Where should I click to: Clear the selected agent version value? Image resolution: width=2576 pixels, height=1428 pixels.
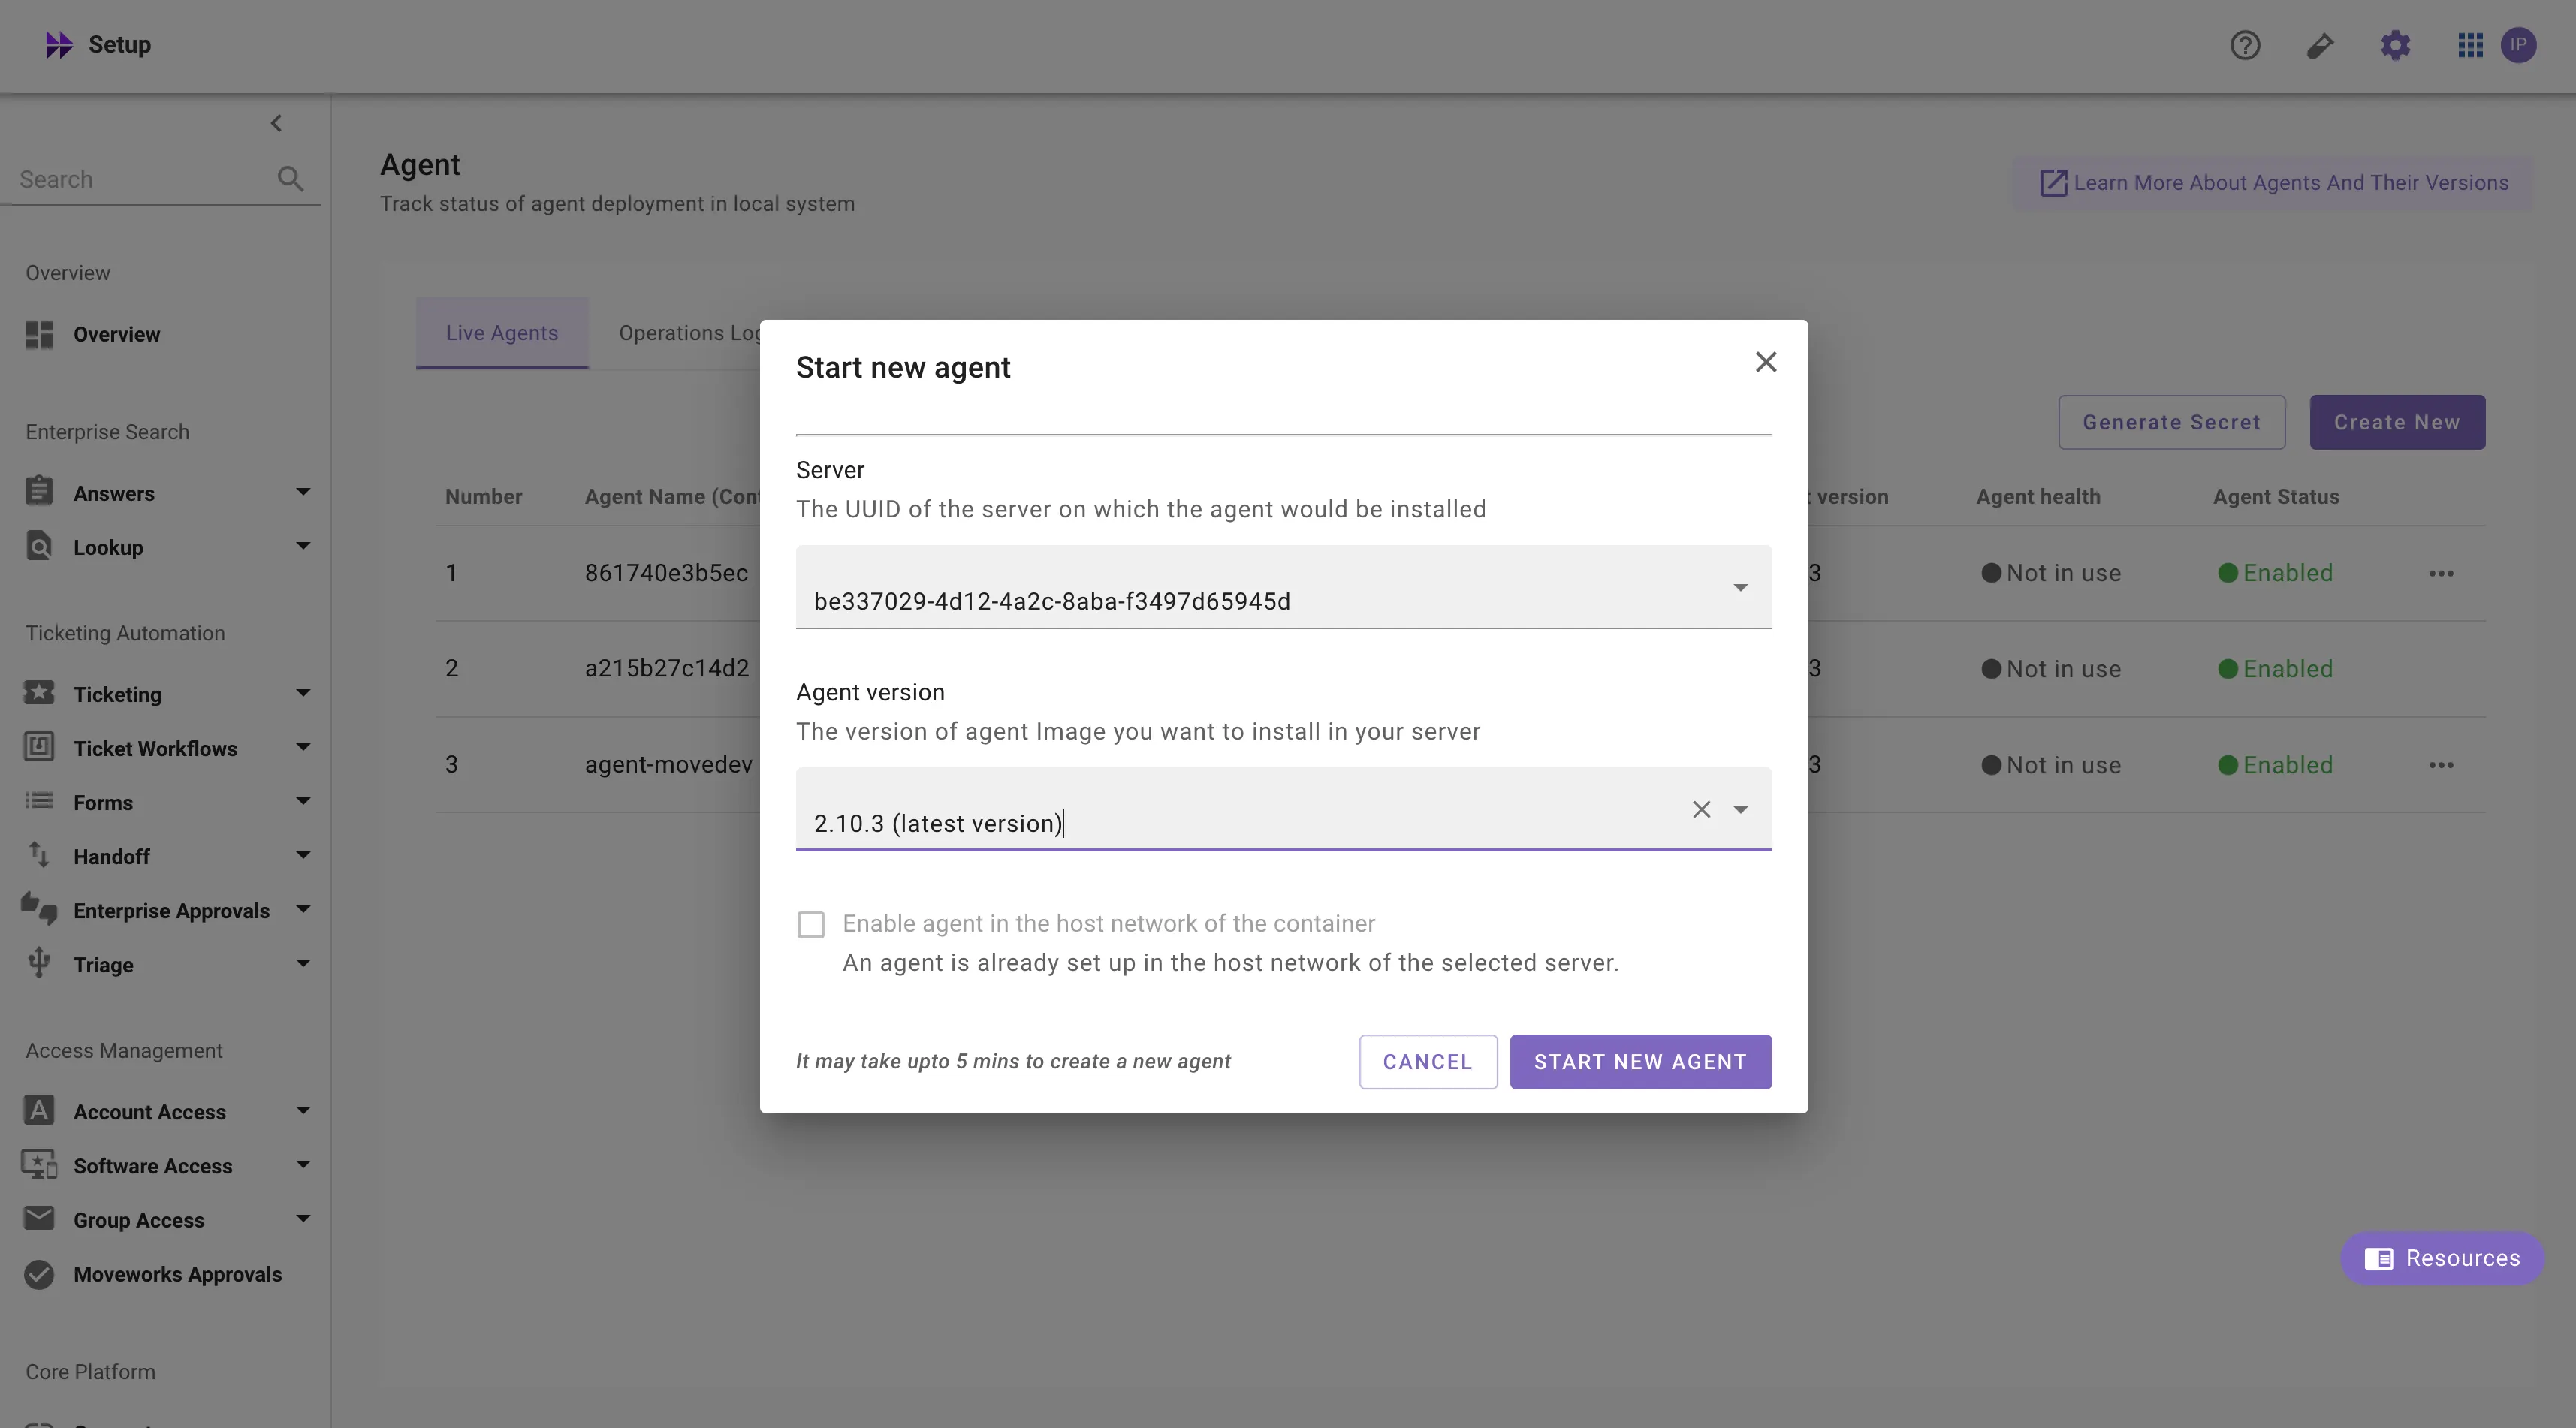1701,809
